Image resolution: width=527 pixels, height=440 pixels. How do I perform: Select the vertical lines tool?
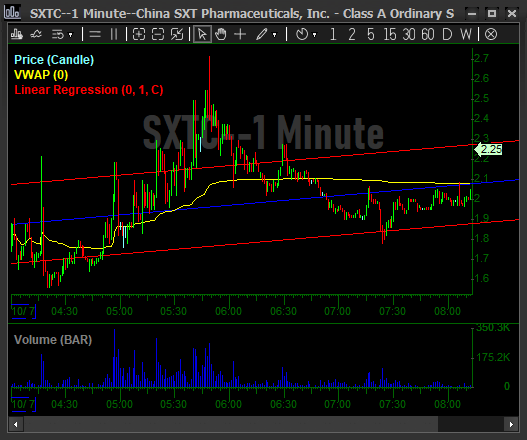pos(114,34)
